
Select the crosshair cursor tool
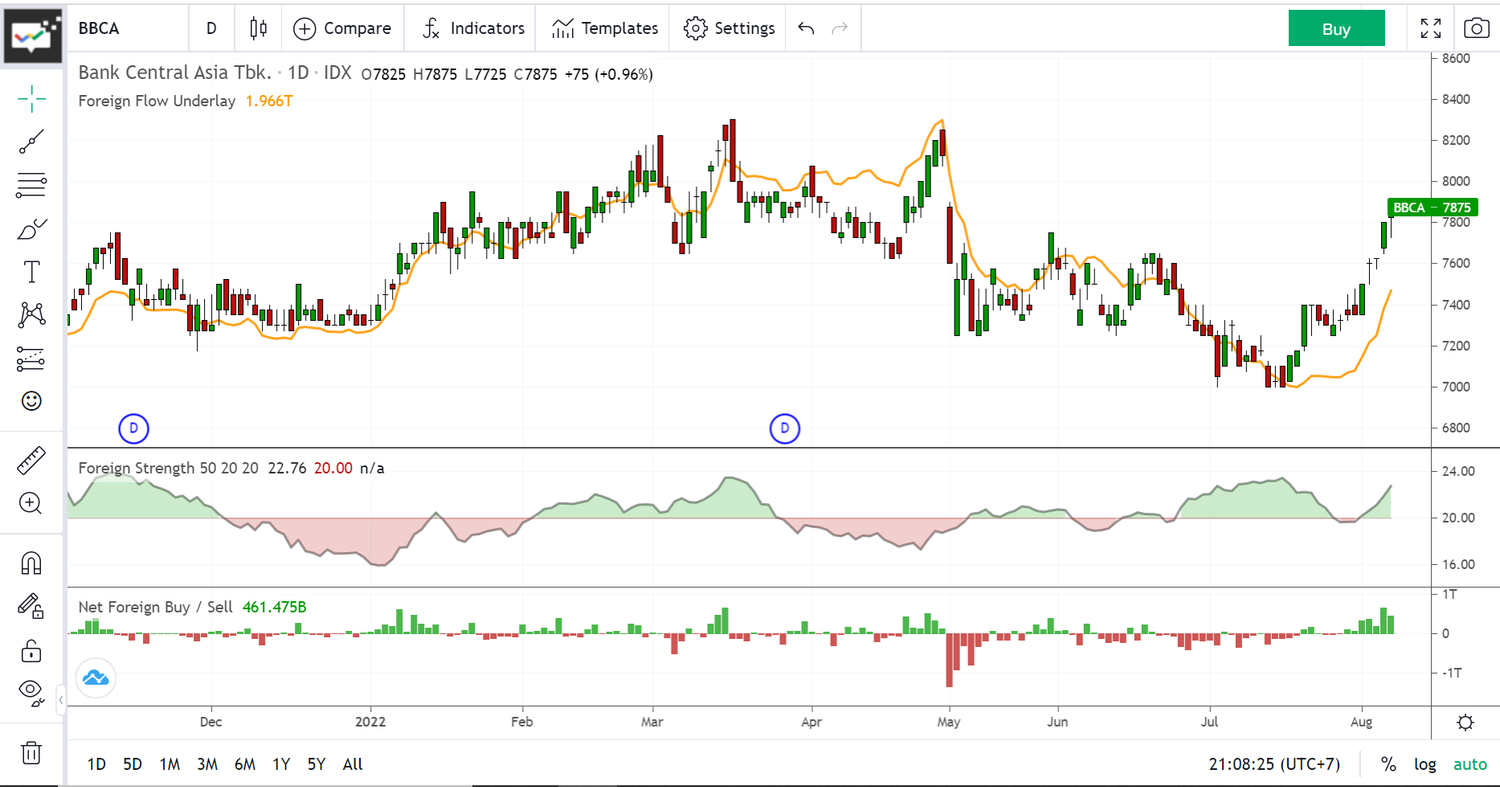coord(31,98)
